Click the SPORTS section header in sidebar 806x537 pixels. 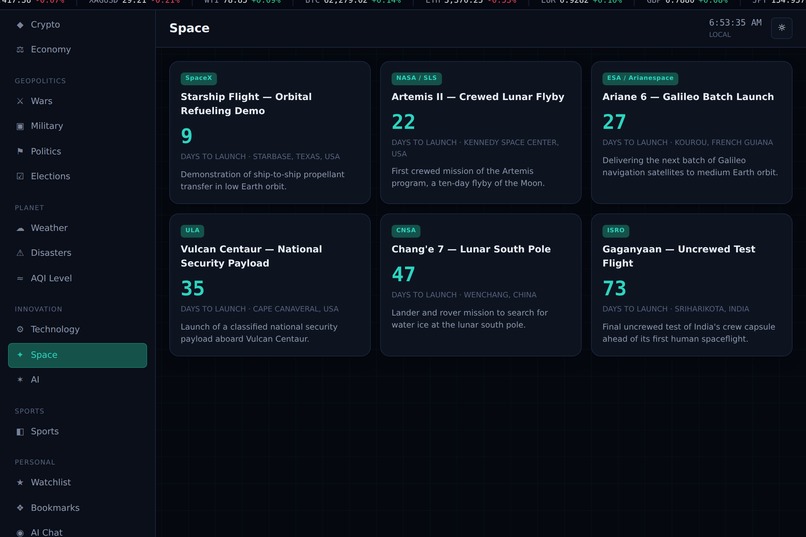29,411
